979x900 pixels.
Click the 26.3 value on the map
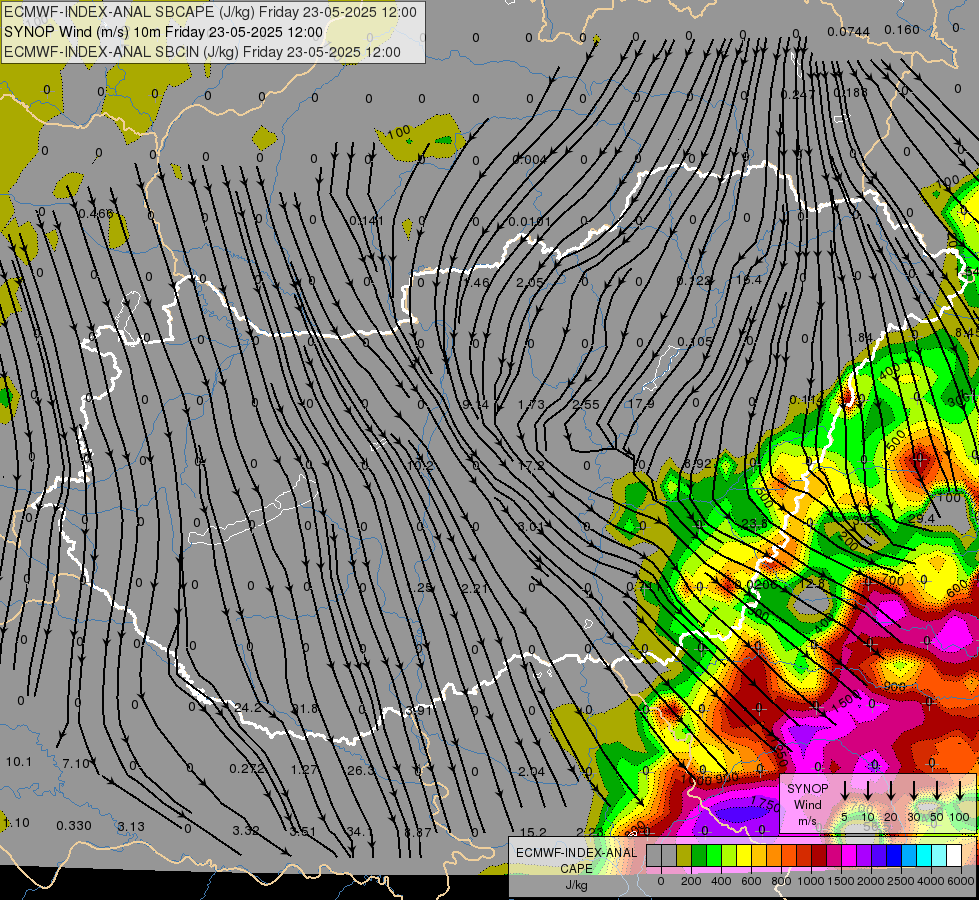[360, 771]
